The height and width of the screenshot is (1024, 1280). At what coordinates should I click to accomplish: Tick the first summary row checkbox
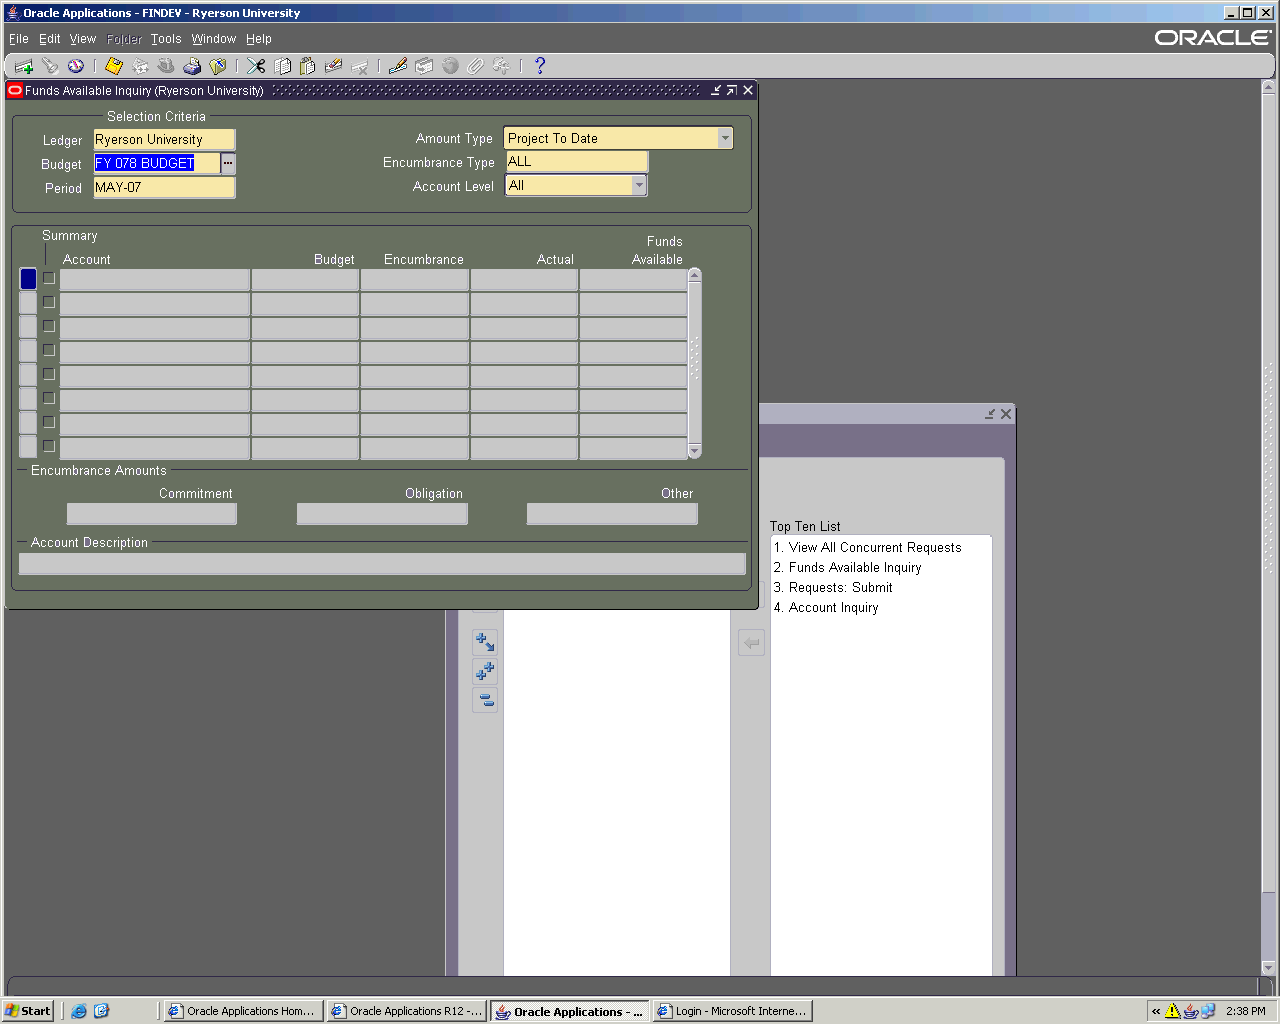point(49,279)
